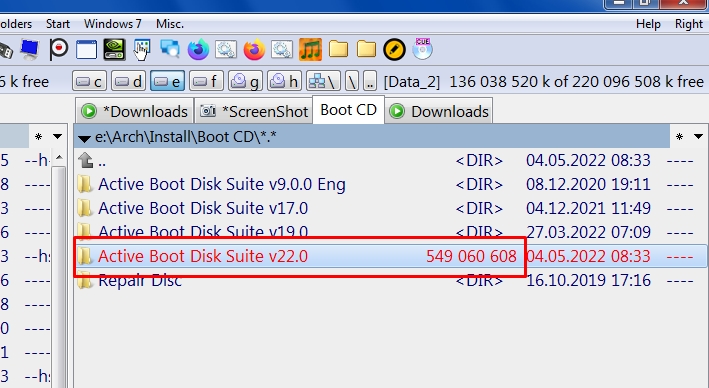The width and height of the screenshot is (709, 388).
Task: Launch the NVIDIA toolbar icon
Action: pos(114,49)
